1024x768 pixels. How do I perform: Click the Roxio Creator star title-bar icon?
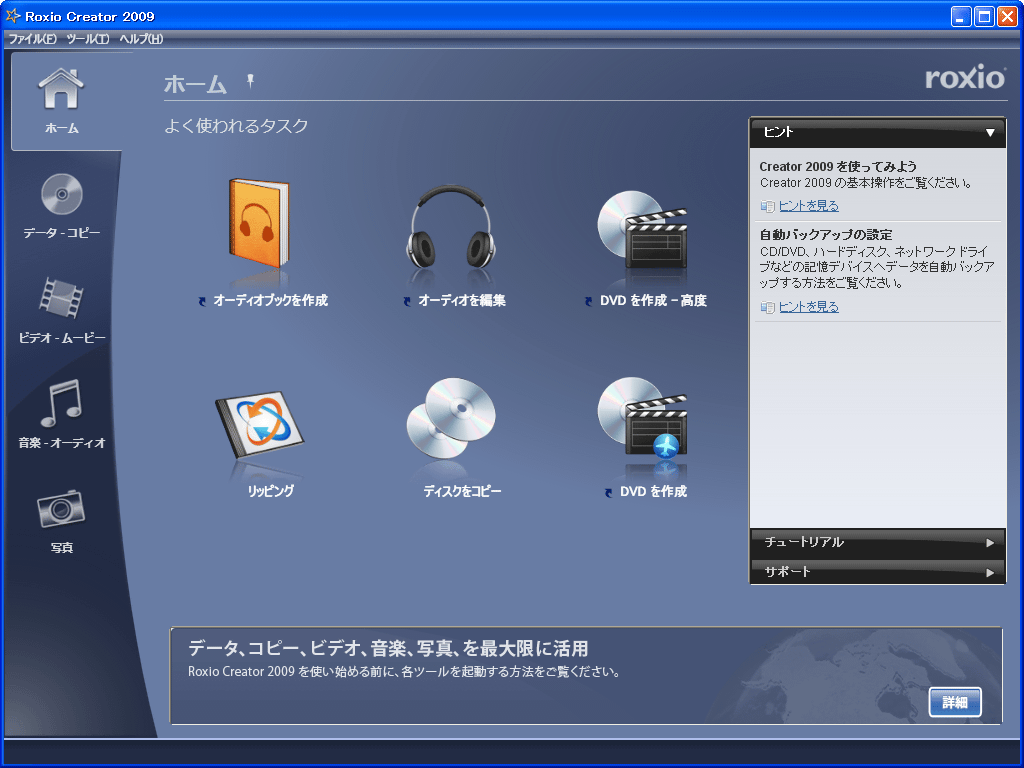(x=12, y=16)
